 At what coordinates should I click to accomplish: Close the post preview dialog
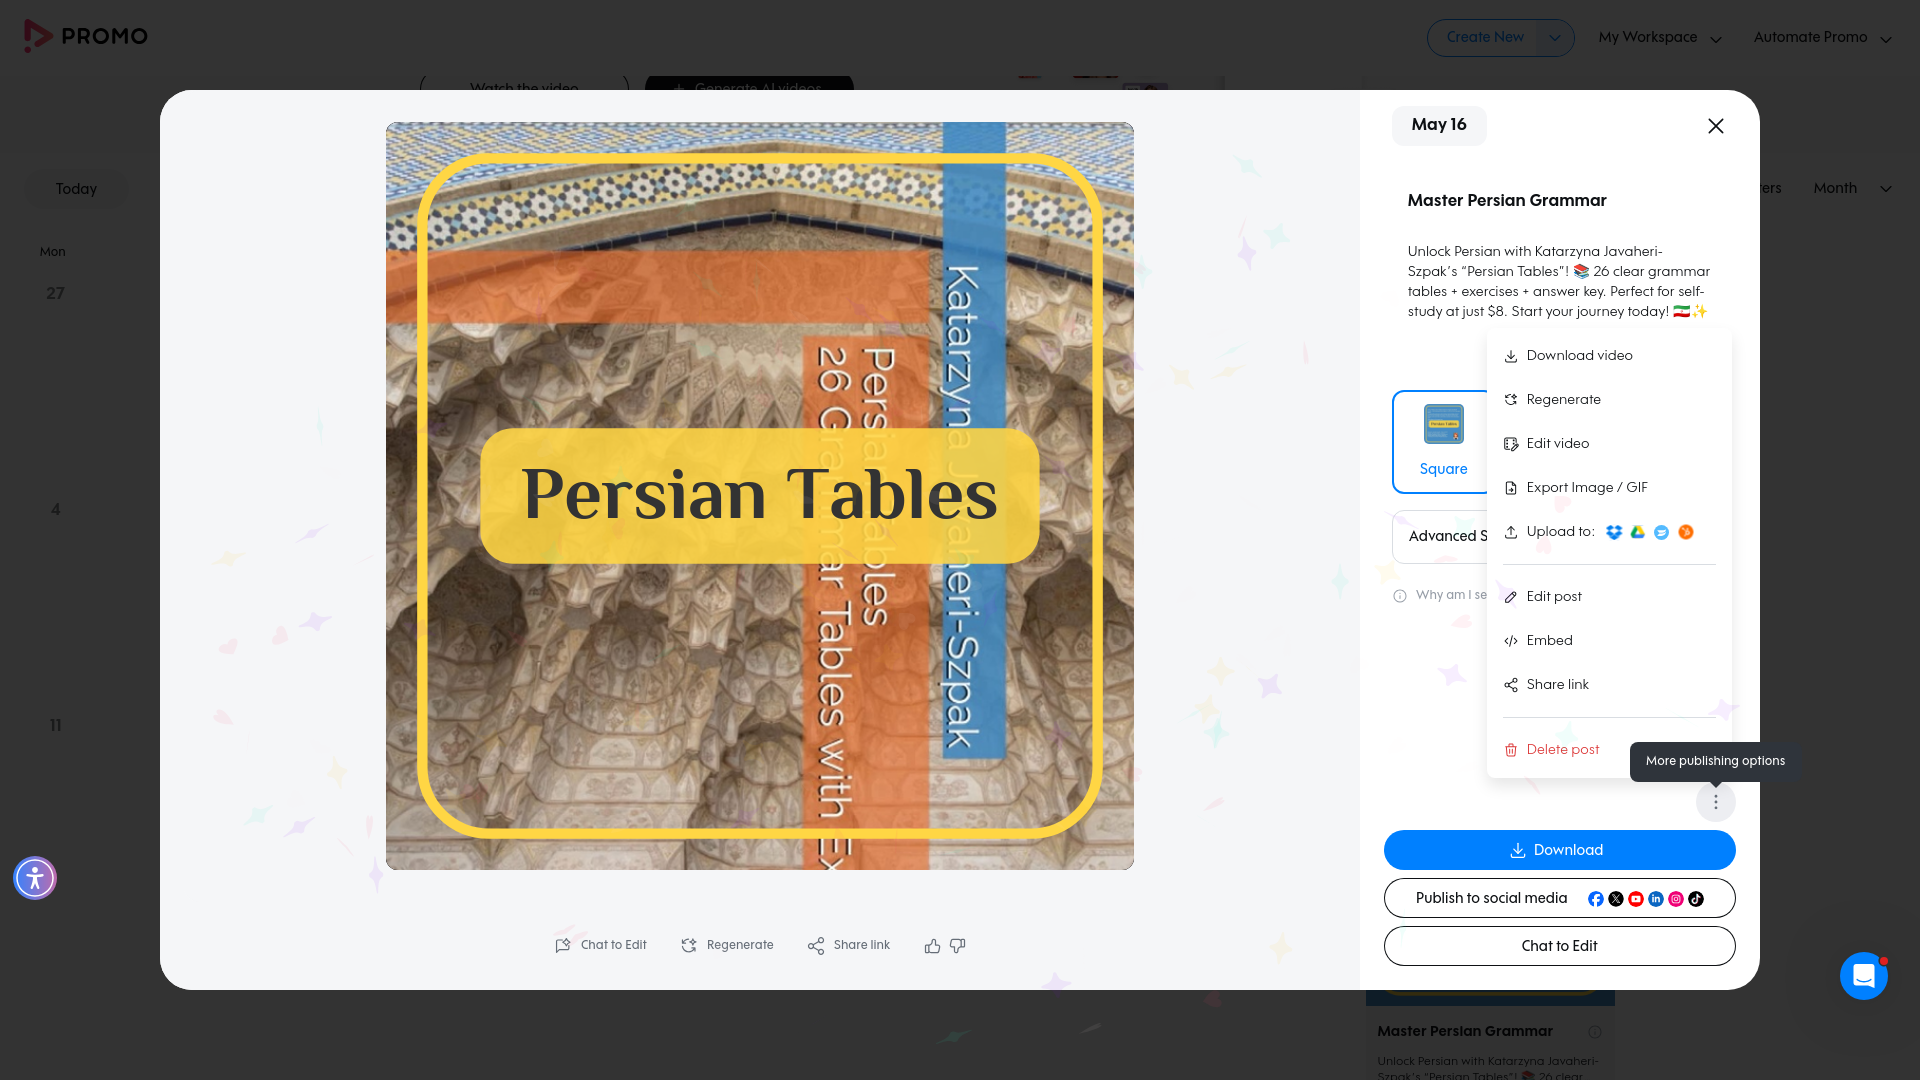pos(1716,126)
